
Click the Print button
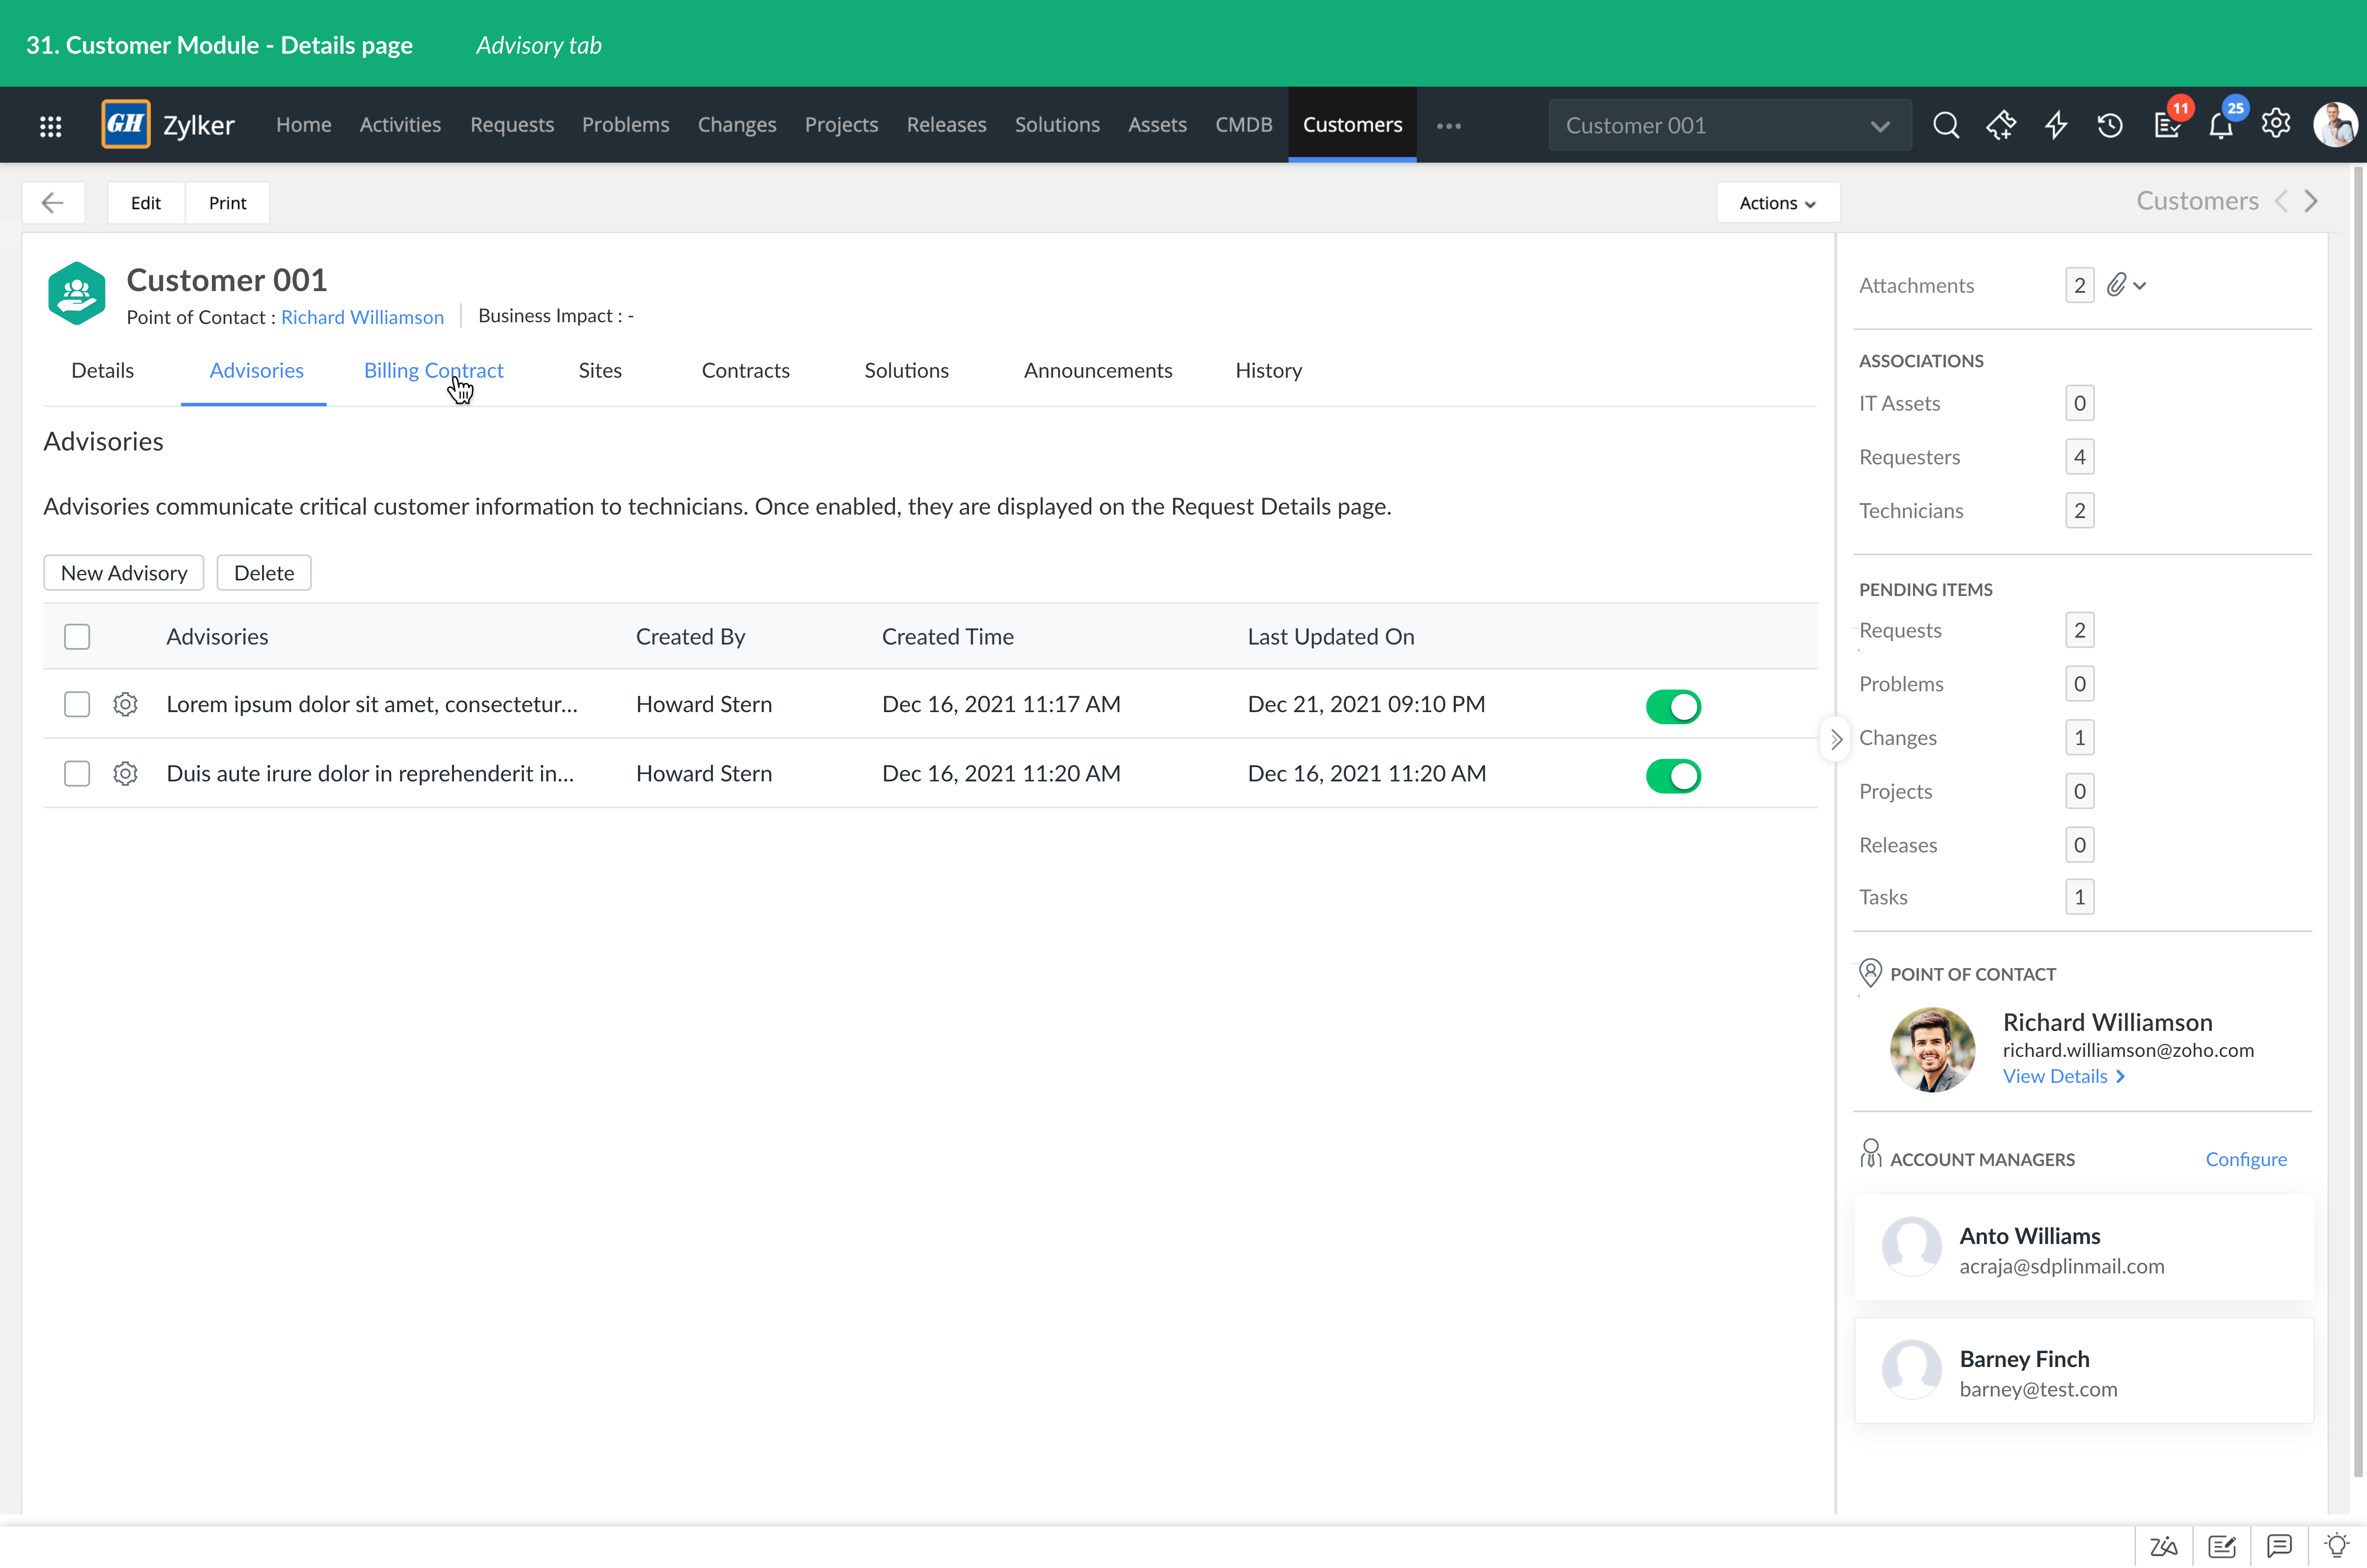point(227,203)
